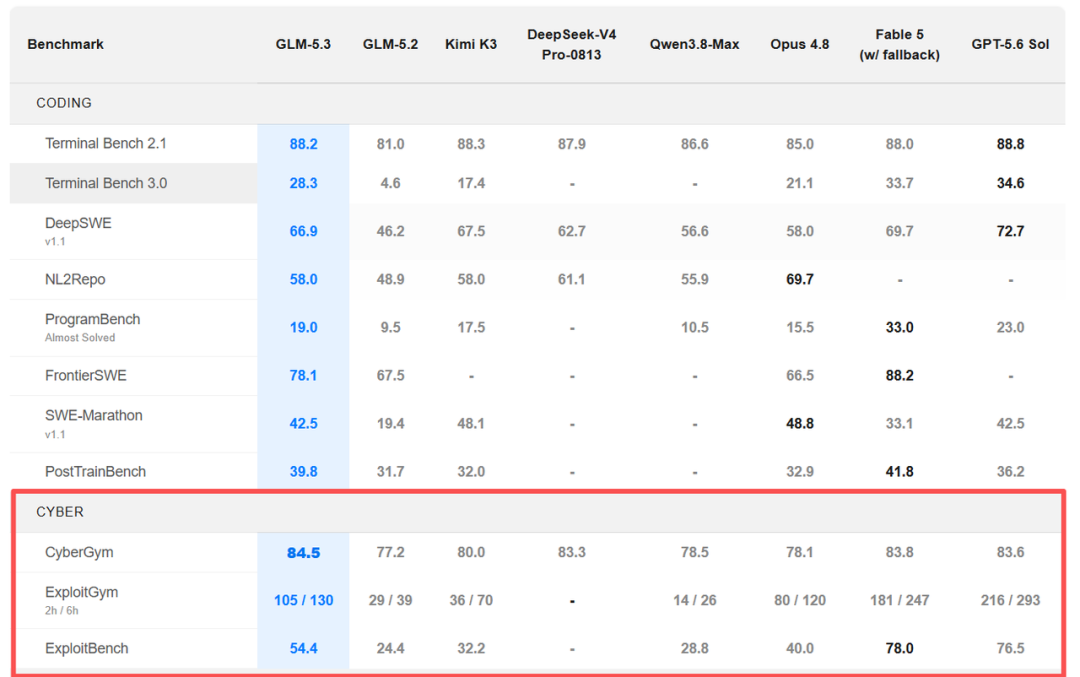Click the Benchmark column header
Viewport: 1080px width, 677px height.
click(x=65, y=44)
